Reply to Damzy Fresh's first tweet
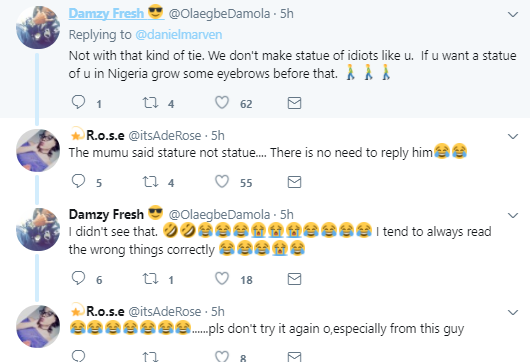The height and width of the screenshot is (362, 530). pyautogui.click(x=78, y=102)
